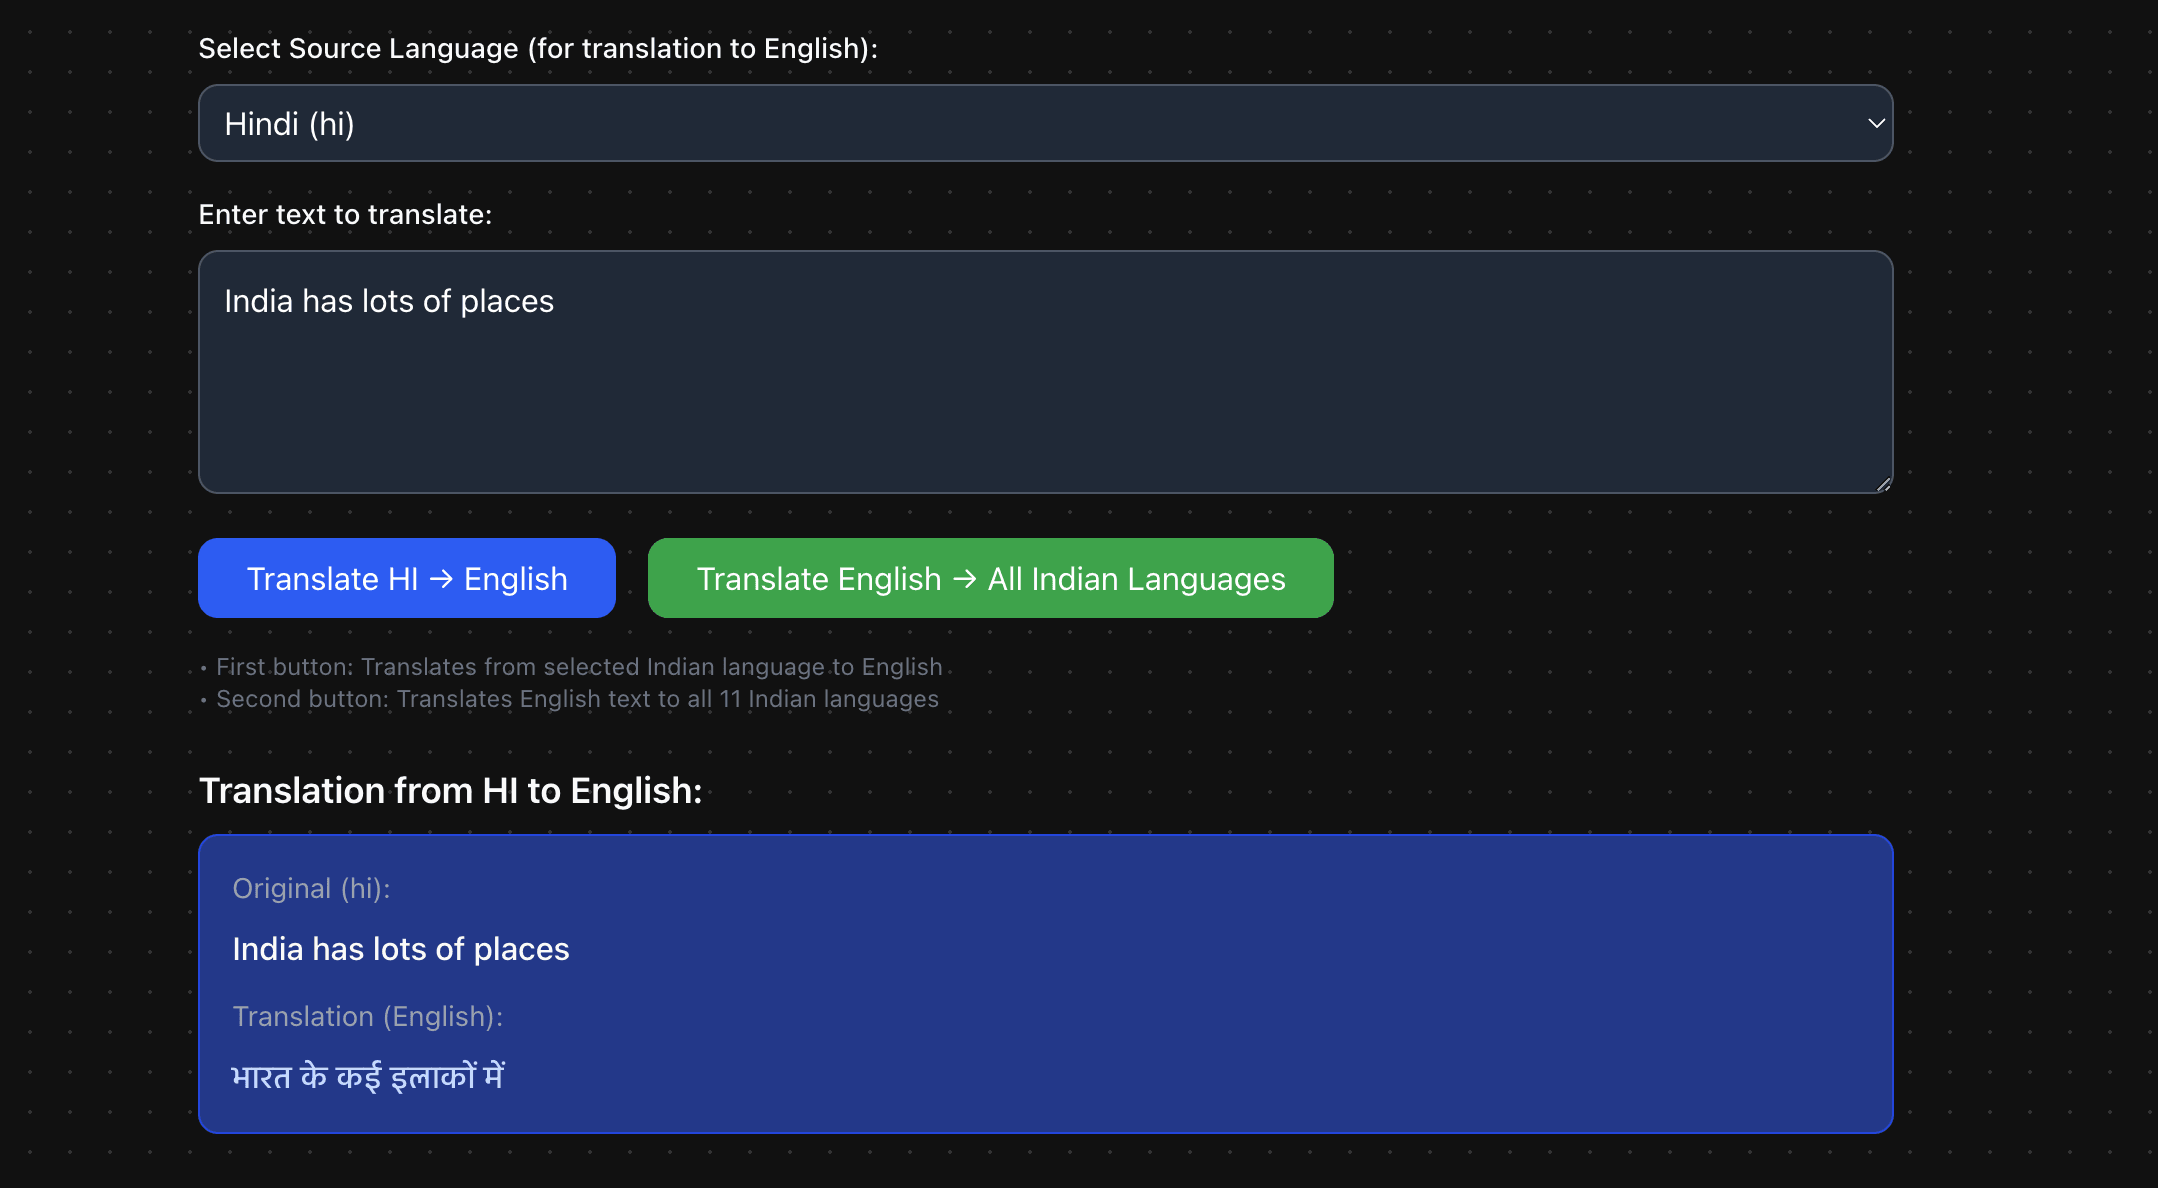Click the second button explanation bullet
Viewport: 2158px width, 1188px height.
(568, 698)
